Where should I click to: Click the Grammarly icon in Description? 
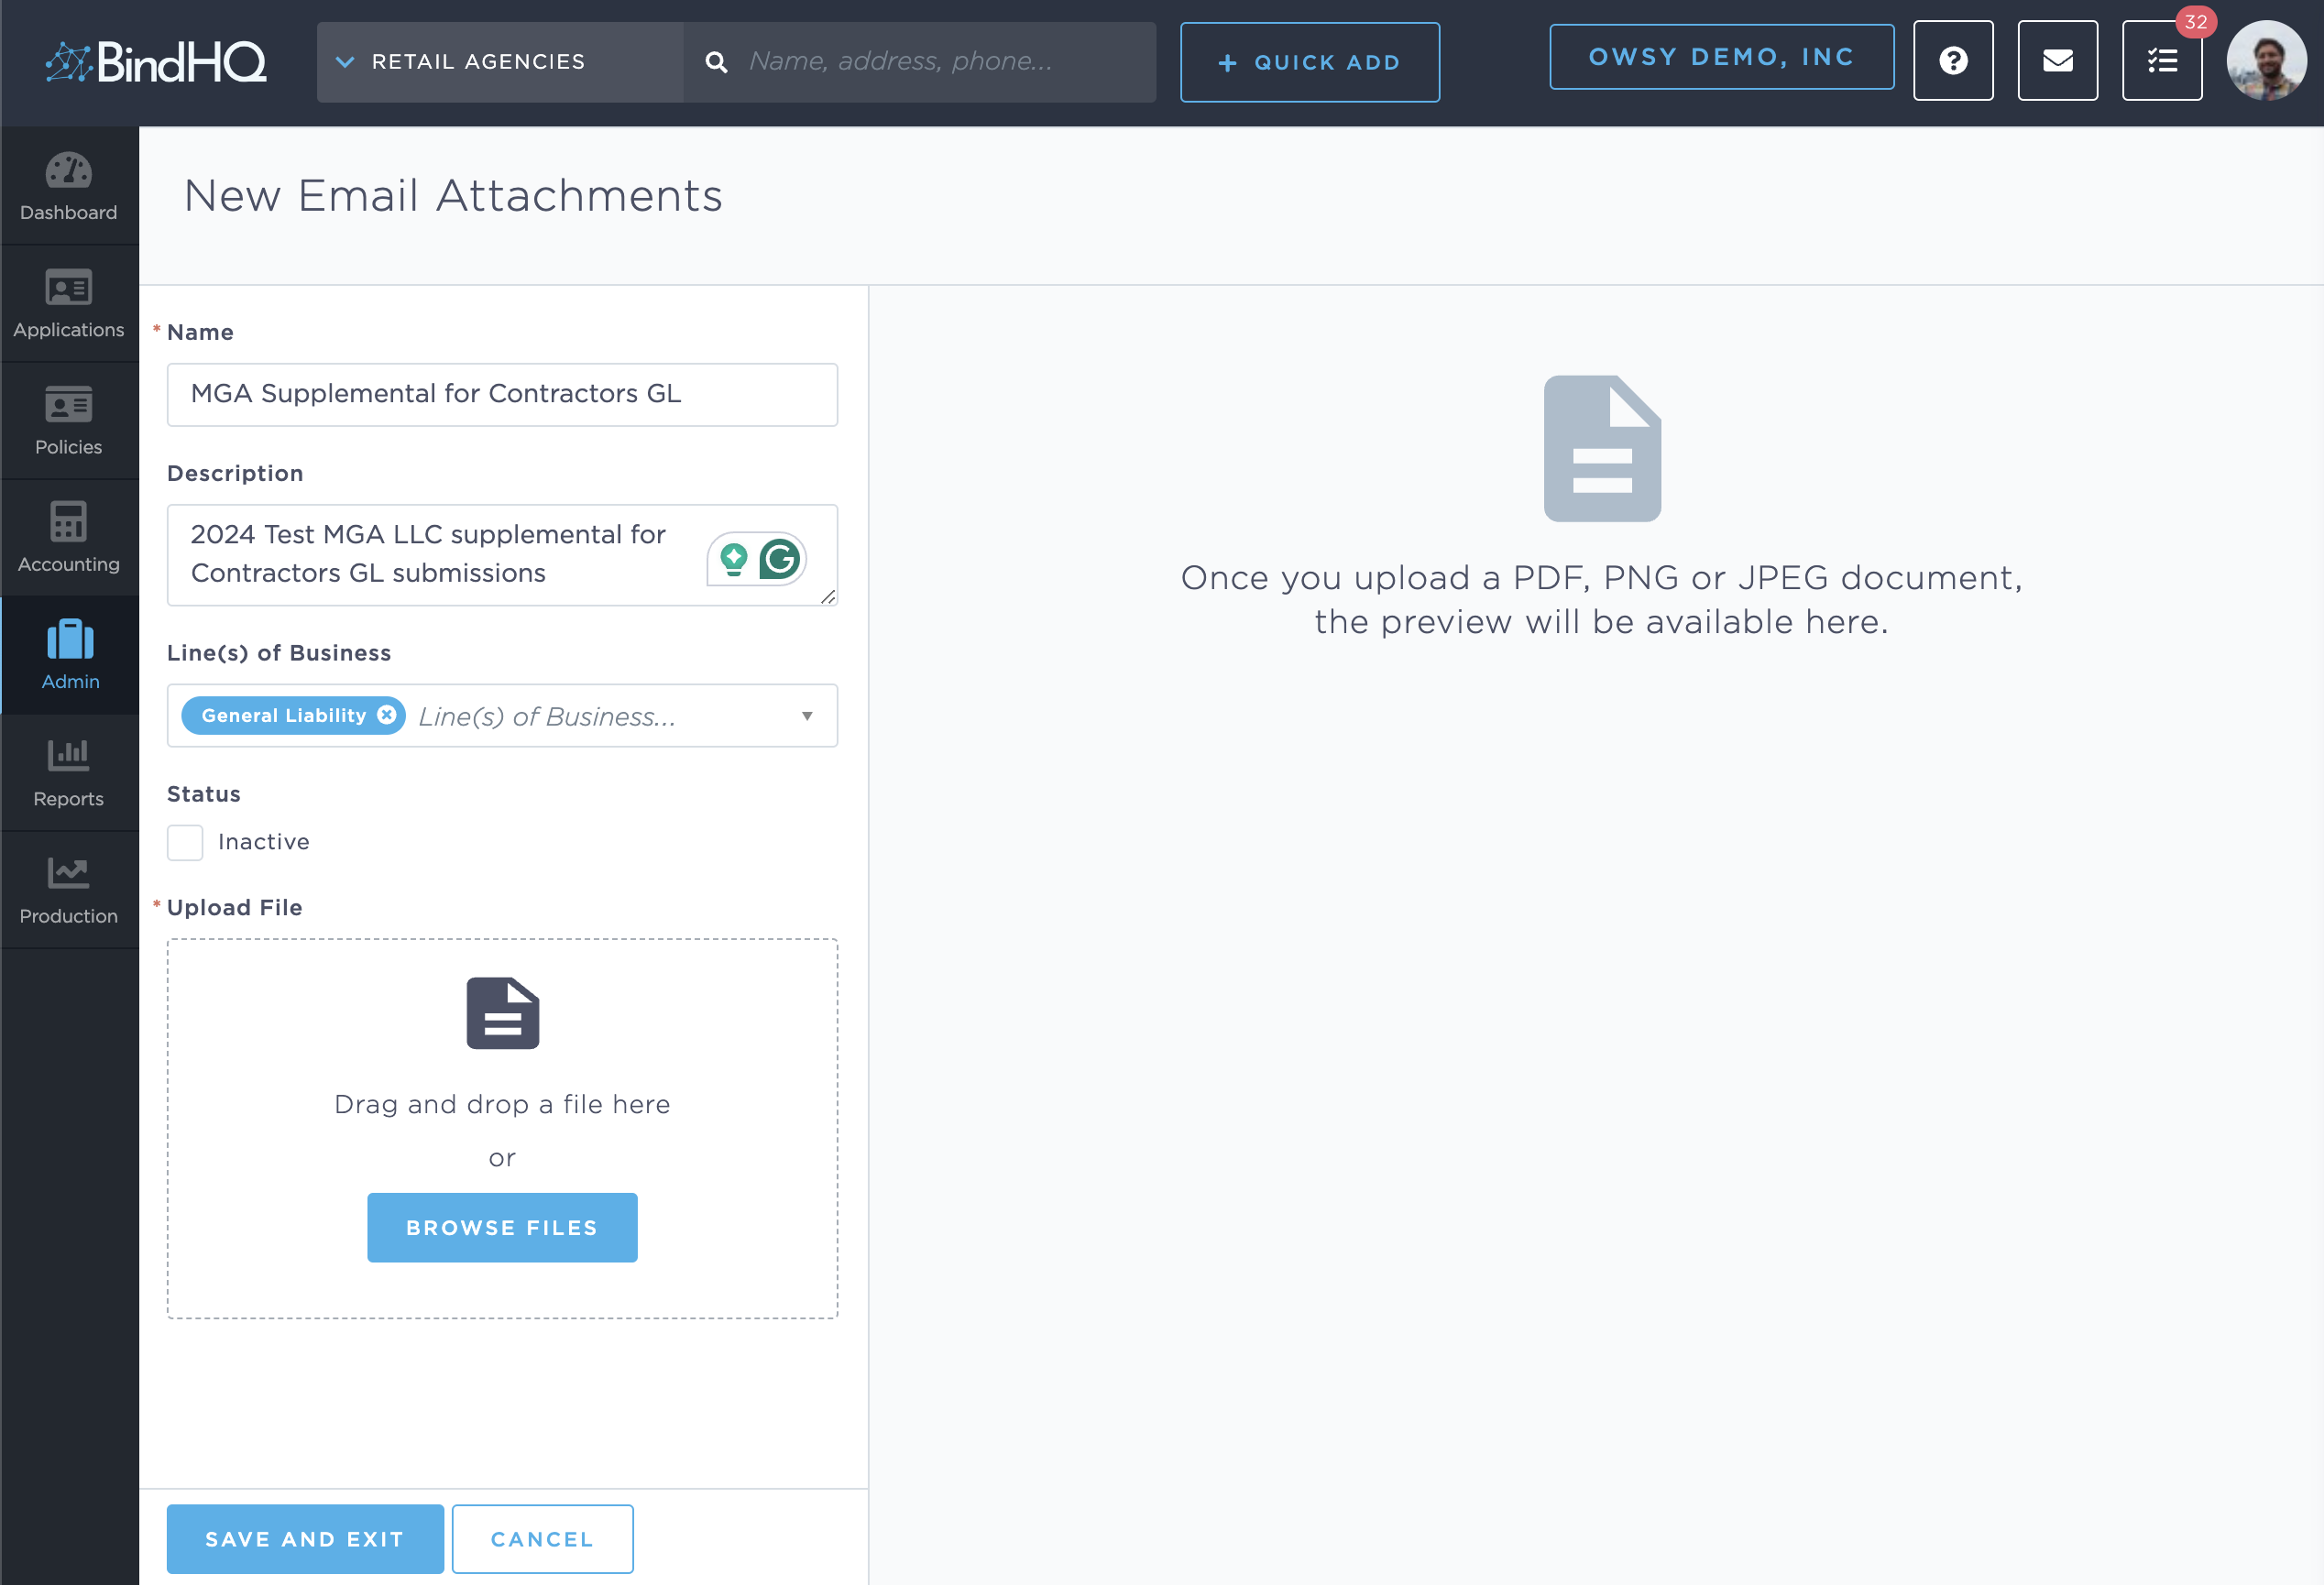pos(779,559)
